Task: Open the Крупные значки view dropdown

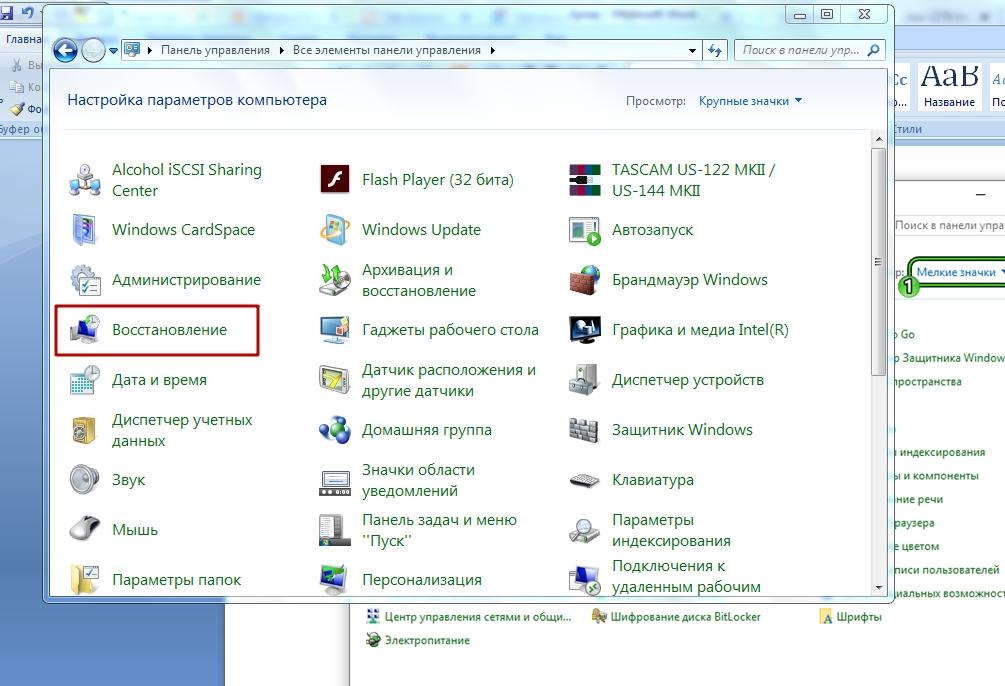Action: tap(750, 101)
